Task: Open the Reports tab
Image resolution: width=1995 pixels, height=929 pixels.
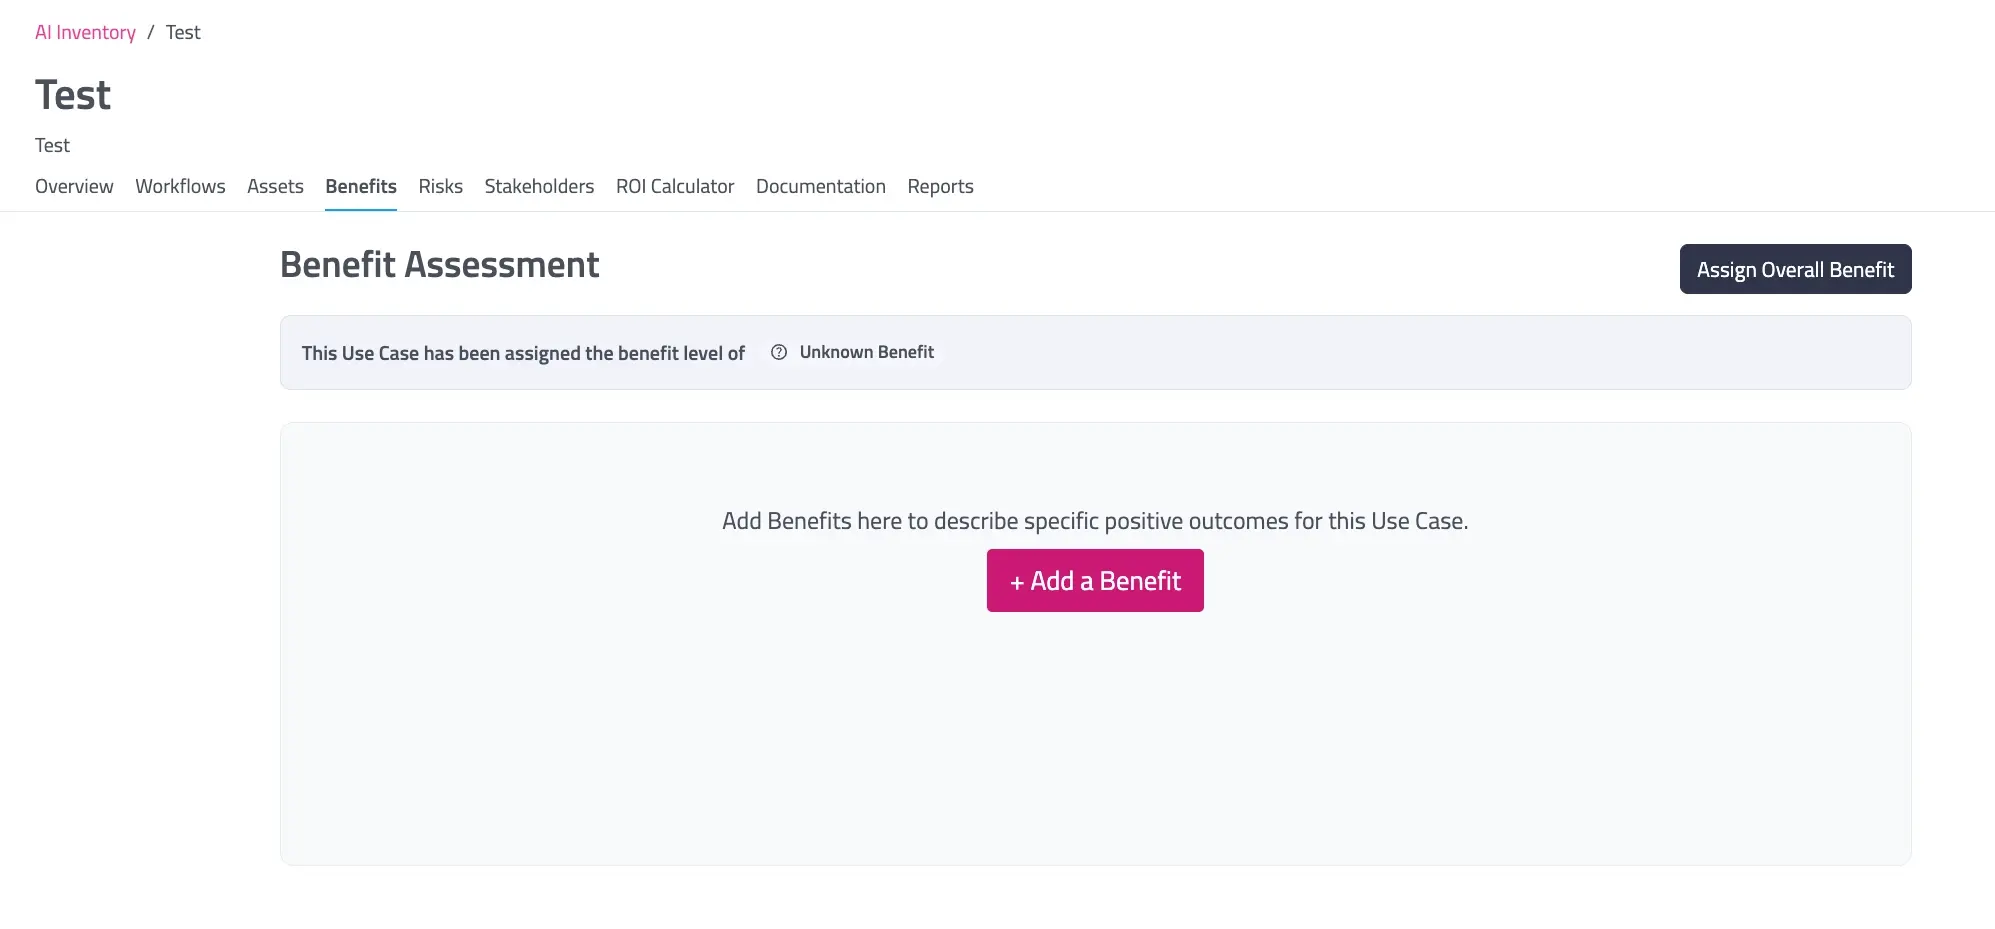Action: 940,186
